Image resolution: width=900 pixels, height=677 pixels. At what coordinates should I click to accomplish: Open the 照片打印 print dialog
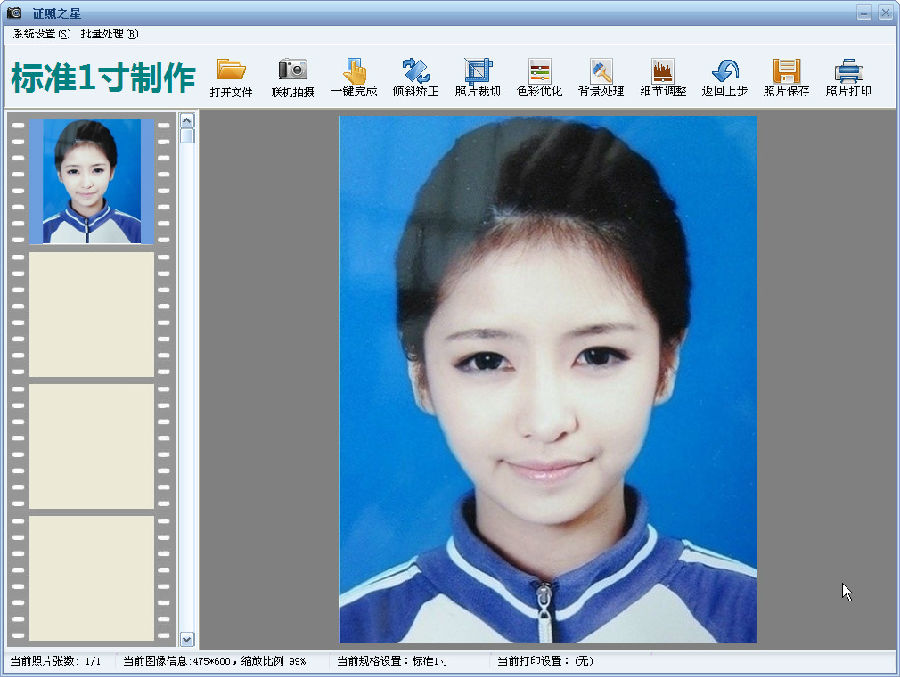pos(848,78)
